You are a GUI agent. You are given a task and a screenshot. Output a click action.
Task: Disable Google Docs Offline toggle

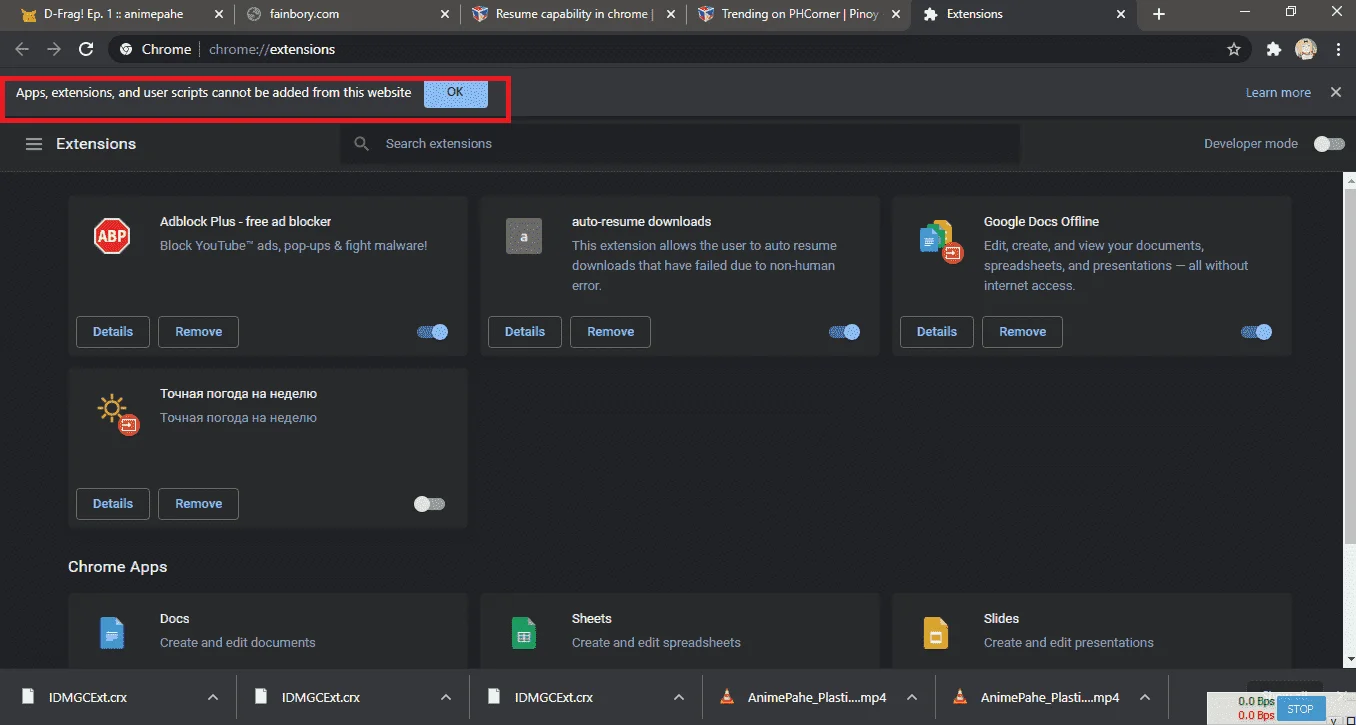[x=1257, y=332]
